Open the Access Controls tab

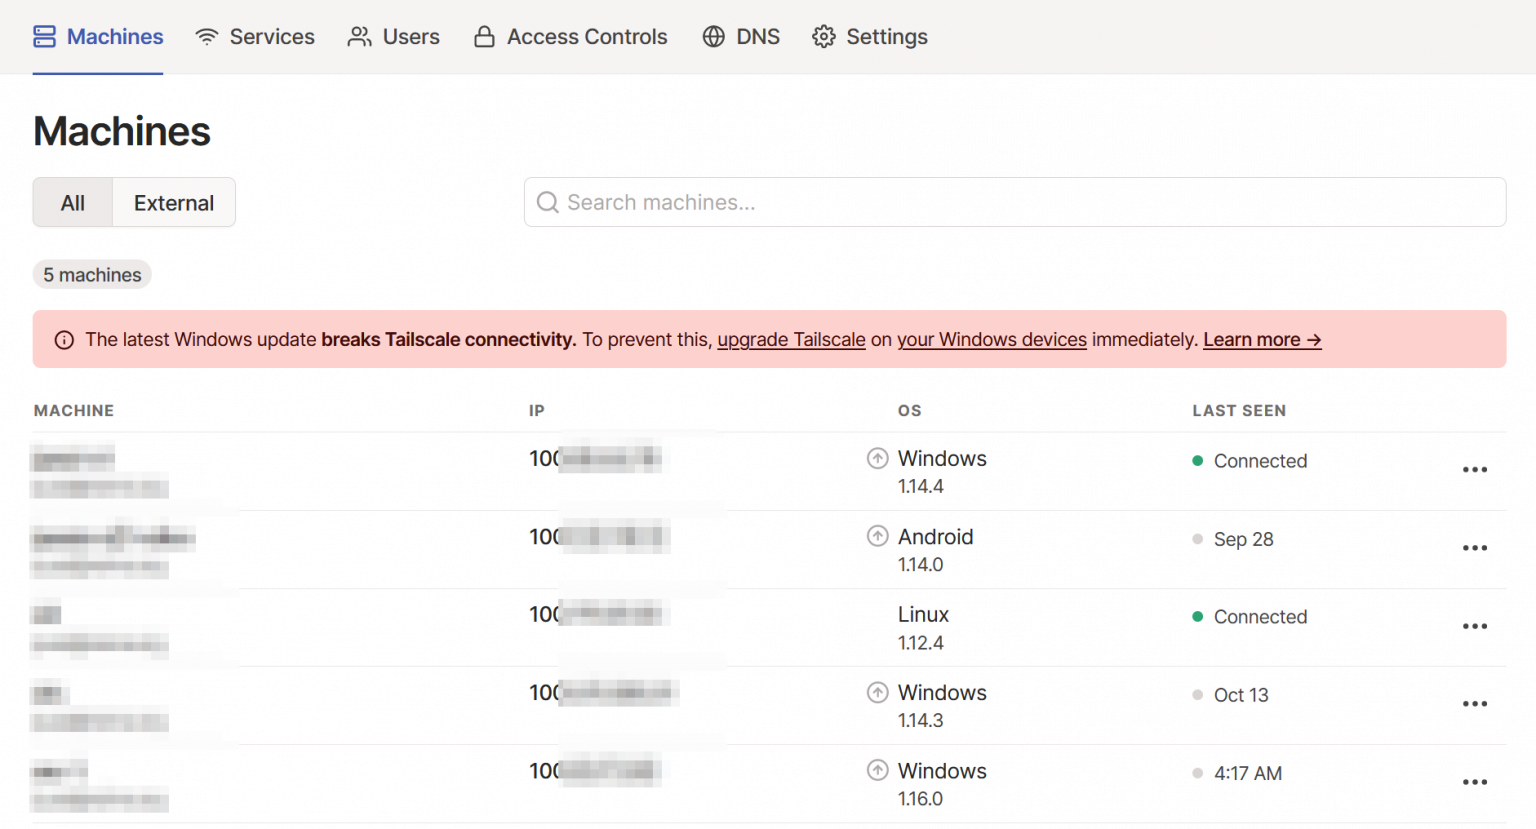pyautogui.click(x=570, y=37)
